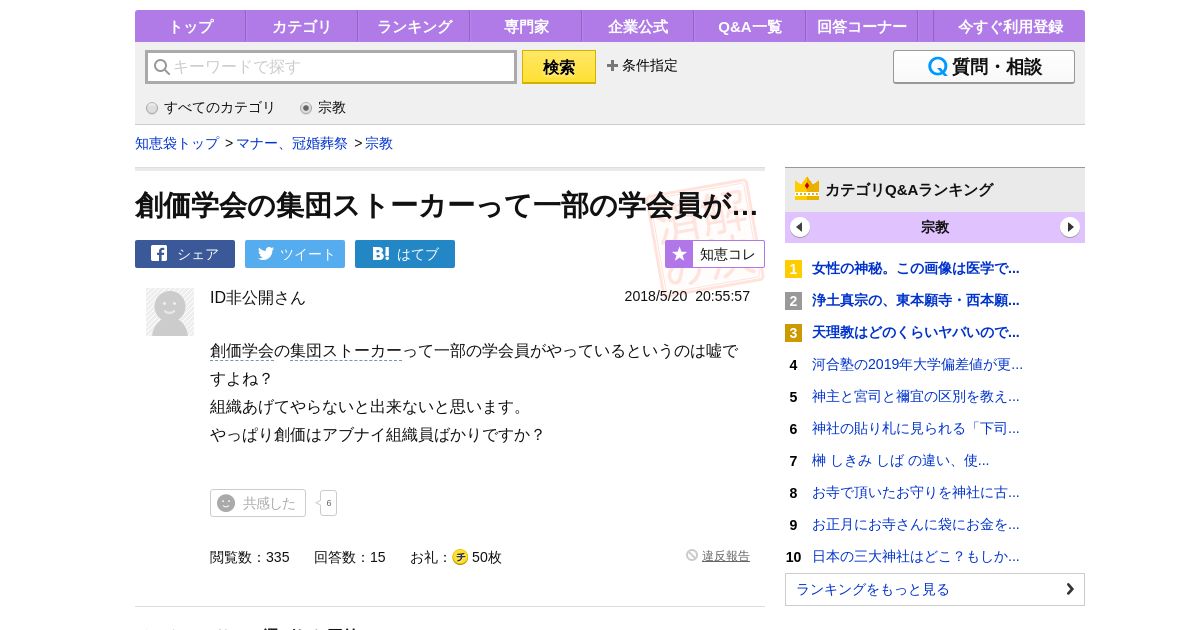Tweet the question with ツイート button
The width and height of the screenshot is (1200, 630).
[x=295, y=254]
